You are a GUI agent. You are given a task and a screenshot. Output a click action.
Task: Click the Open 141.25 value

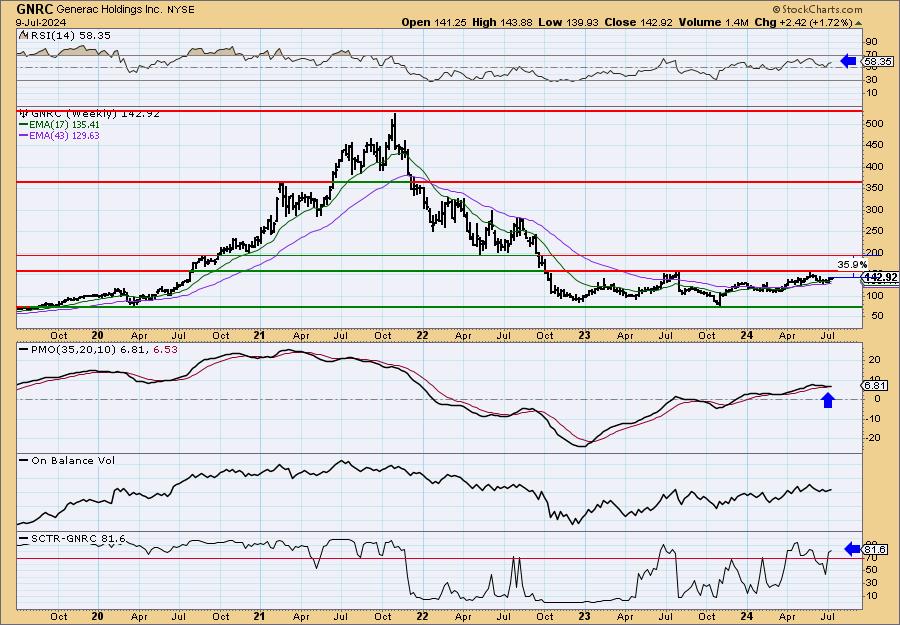pyautogui.click(x=434, y=22)
